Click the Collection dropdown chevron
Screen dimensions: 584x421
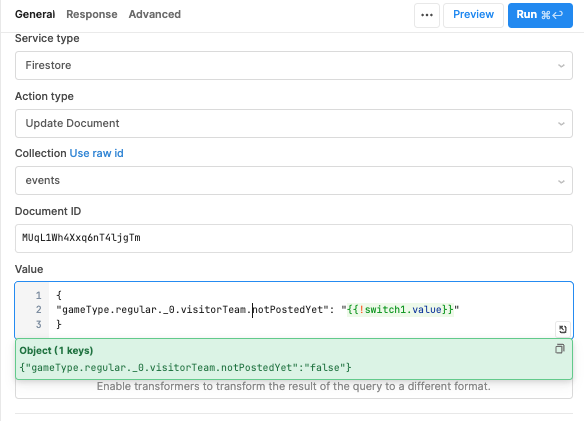coord(561,181)
